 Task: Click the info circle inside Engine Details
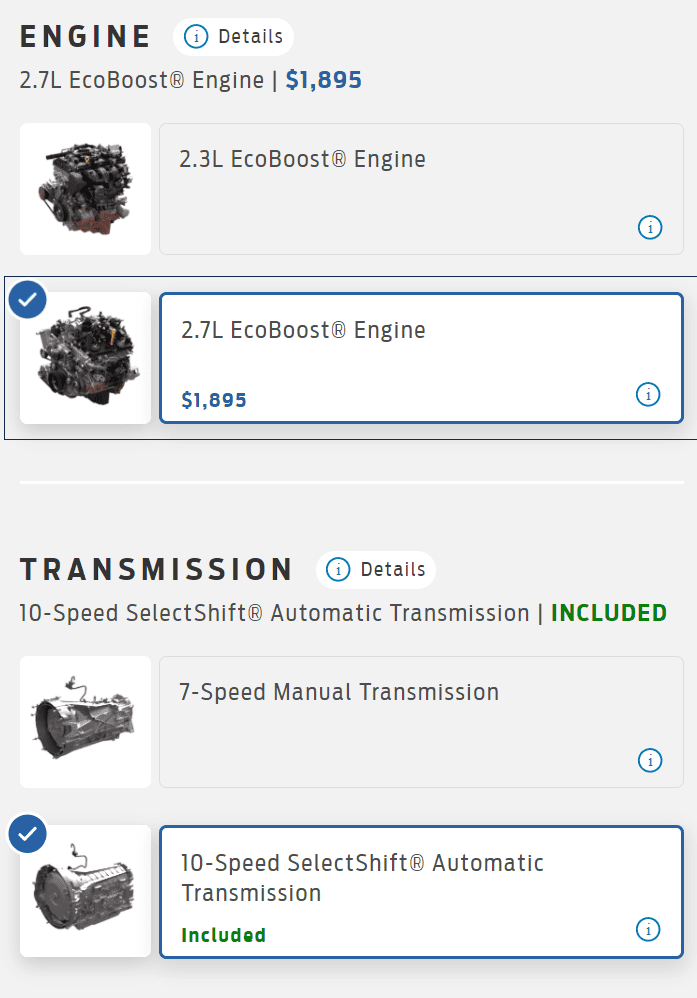(196, 37)
